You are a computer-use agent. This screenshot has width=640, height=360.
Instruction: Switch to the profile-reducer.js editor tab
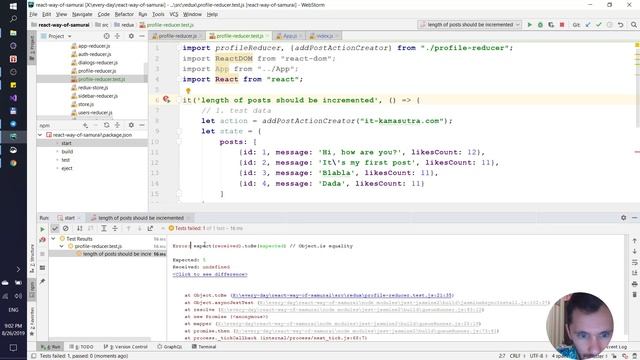tap(178, 36)
